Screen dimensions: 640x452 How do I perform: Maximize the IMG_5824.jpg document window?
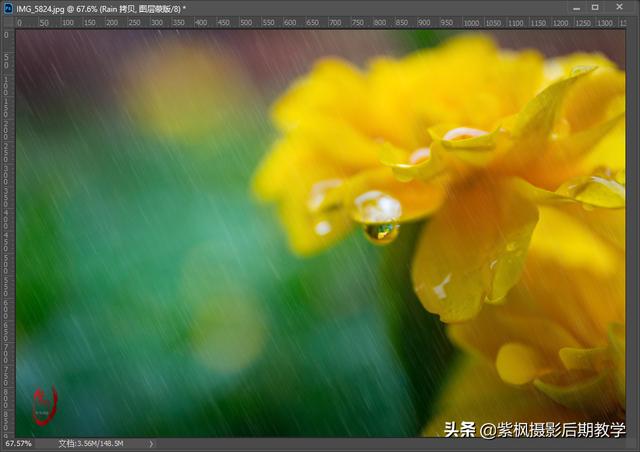click(595, 7)
